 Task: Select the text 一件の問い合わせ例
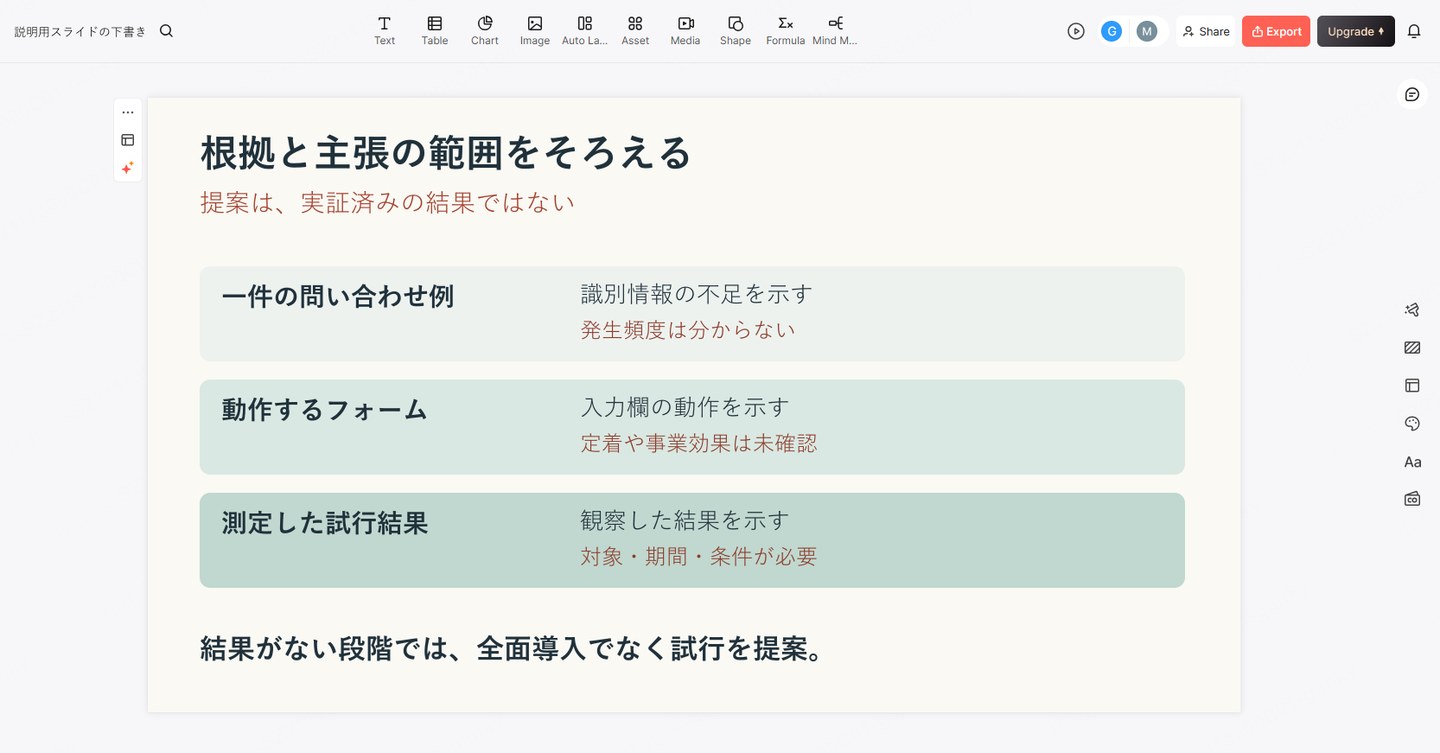[338, 296]
